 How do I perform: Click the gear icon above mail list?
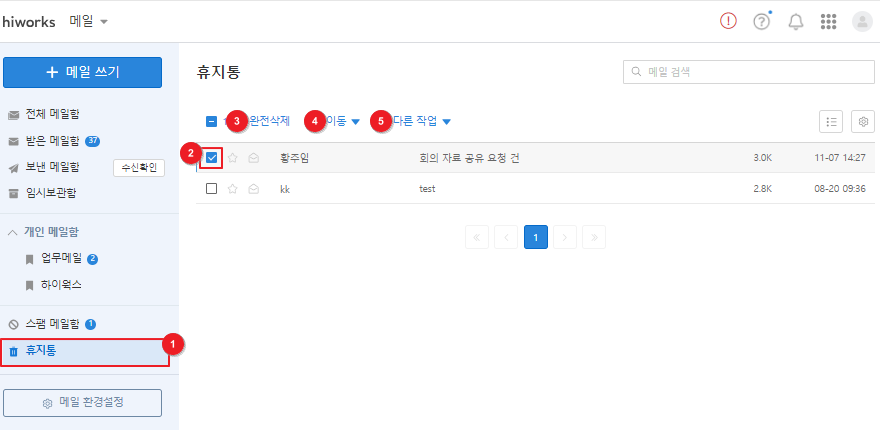tap(863, 121)
